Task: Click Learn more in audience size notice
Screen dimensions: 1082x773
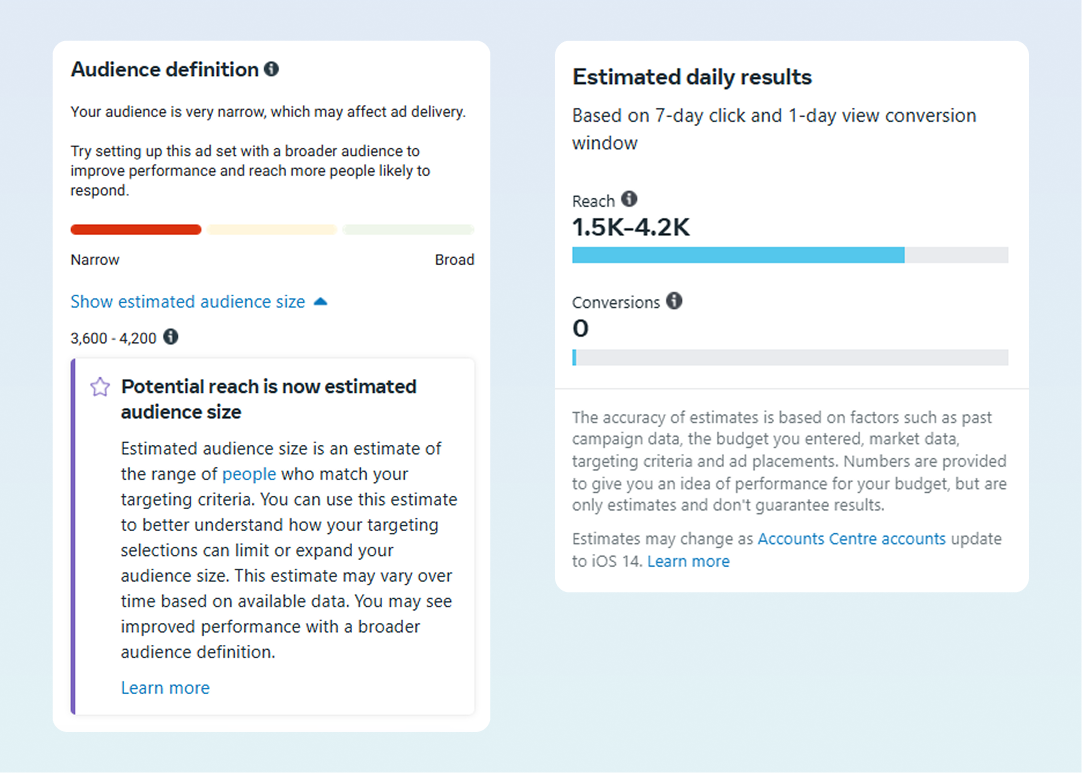Action: [165, 688]
